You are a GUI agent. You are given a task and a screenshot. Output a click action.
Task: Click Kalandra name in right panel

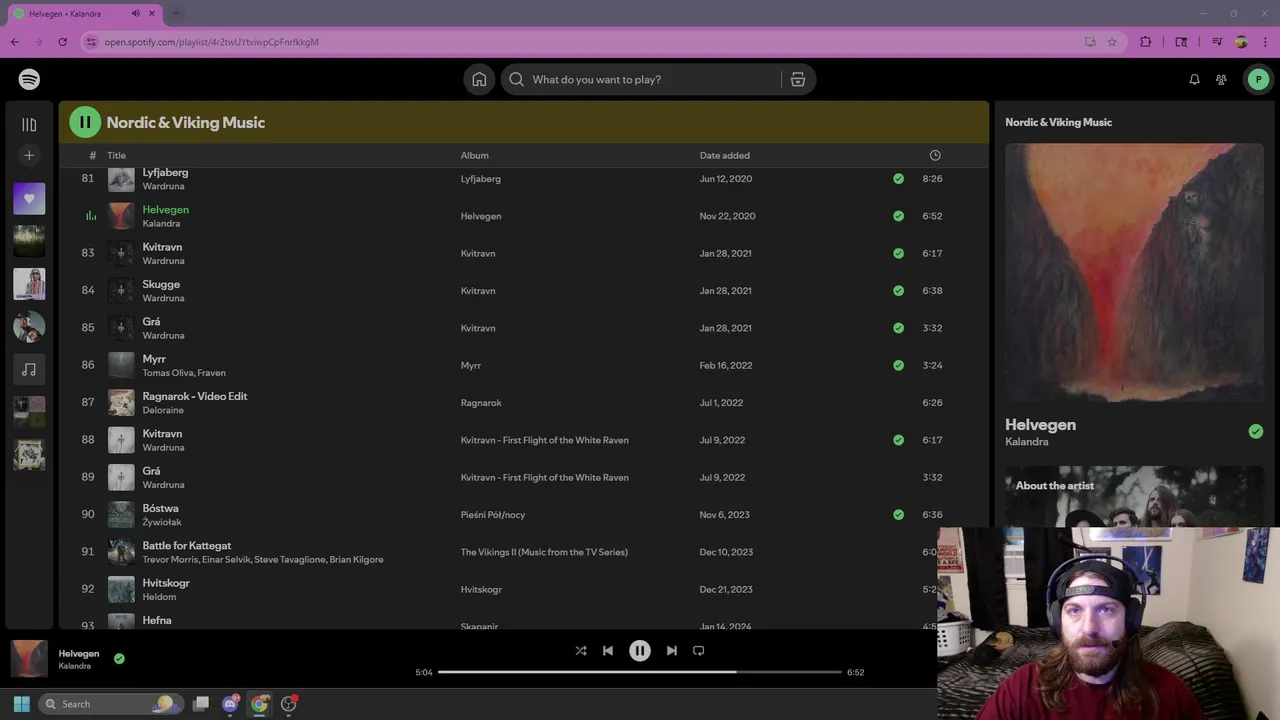point(1027,442)
